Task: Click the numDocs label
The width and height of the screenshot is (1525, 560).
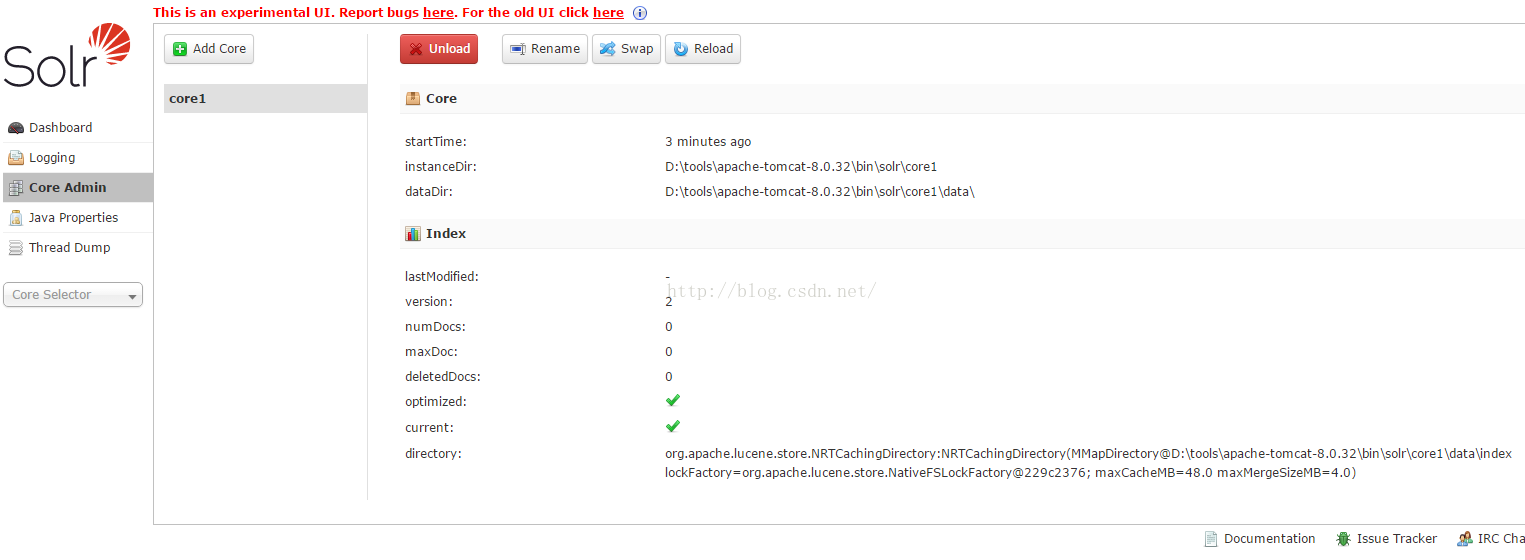Action: pyautogui.click(x=435, y=327)
